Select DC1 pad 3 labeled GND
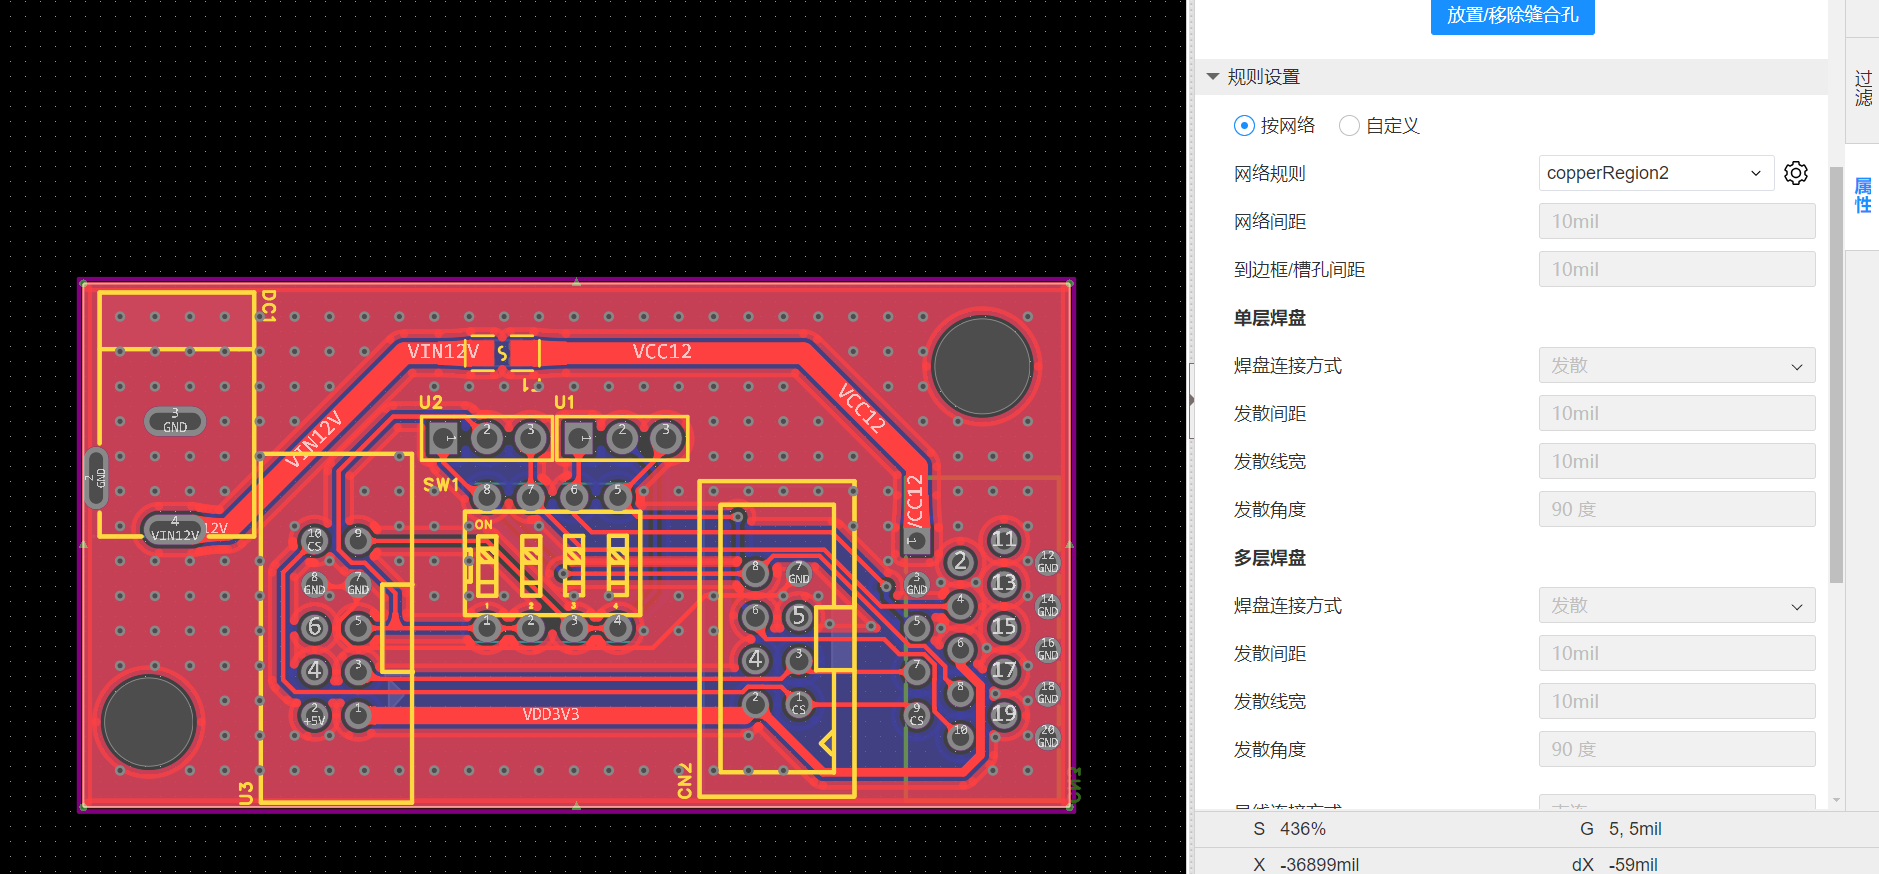Screen dimensions: 1879x874 click(x=175, y=421)
